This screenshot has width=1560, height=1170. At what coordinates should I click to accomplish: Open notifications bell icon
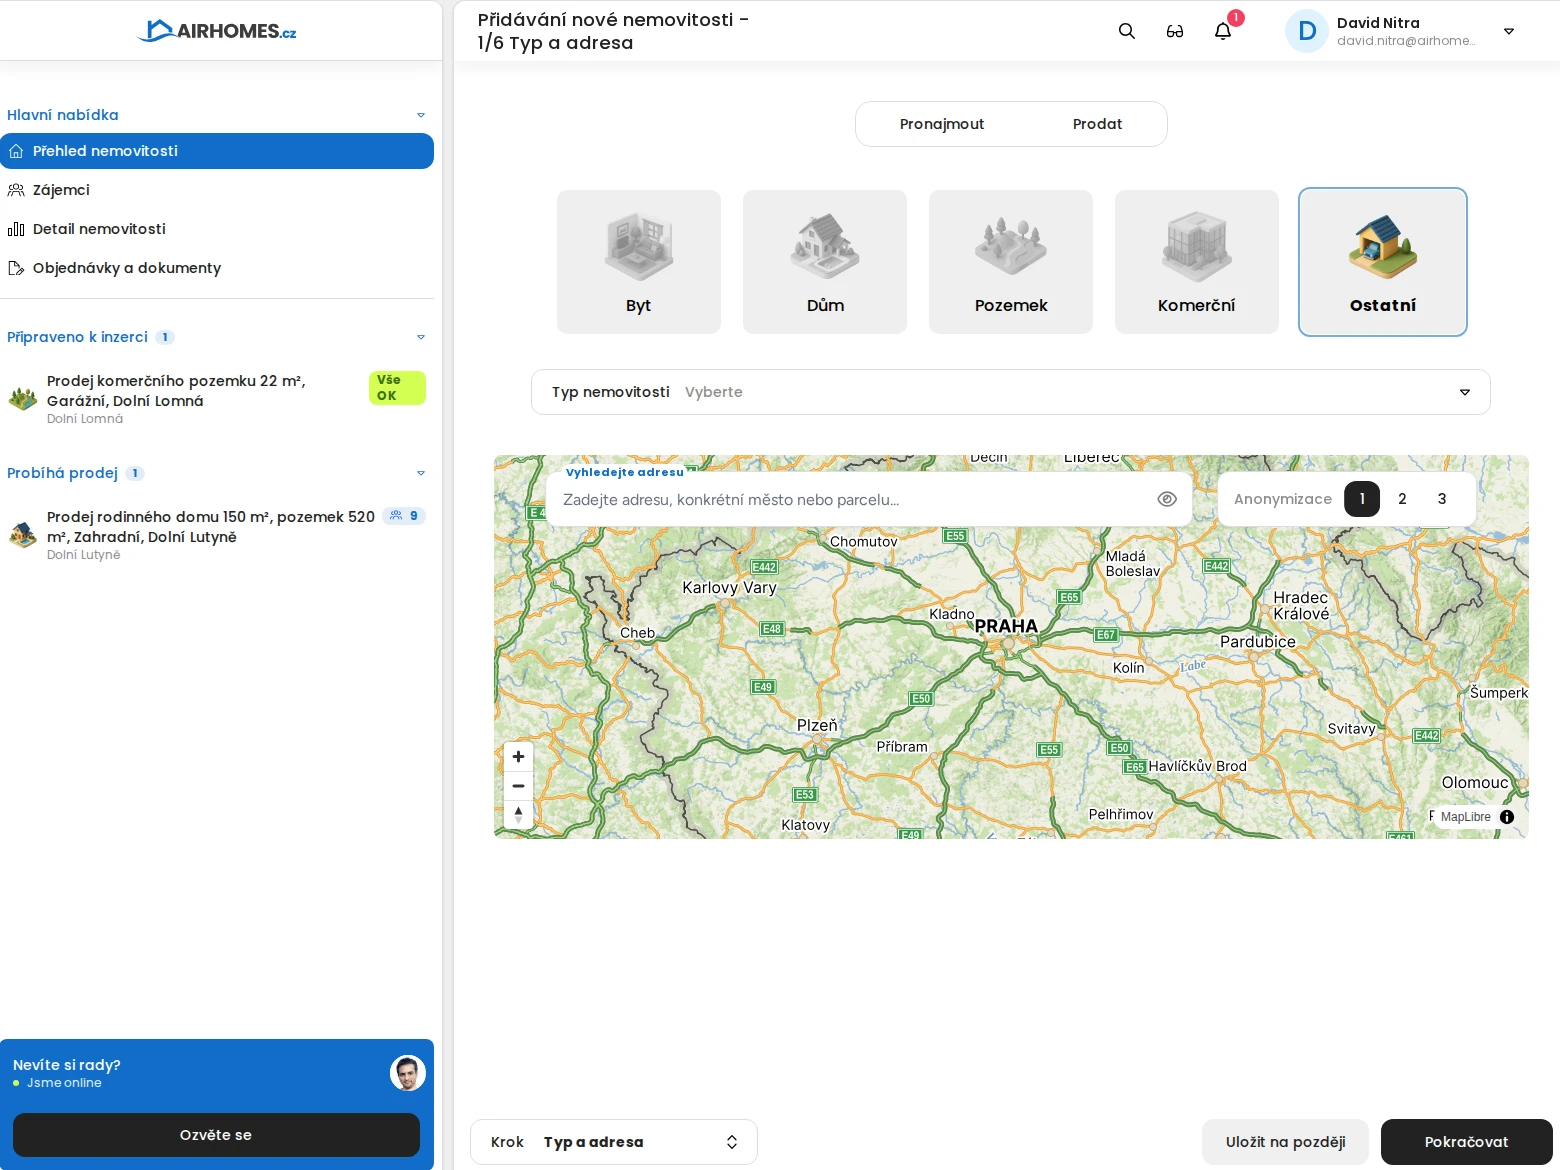[x=1222, y=31]
